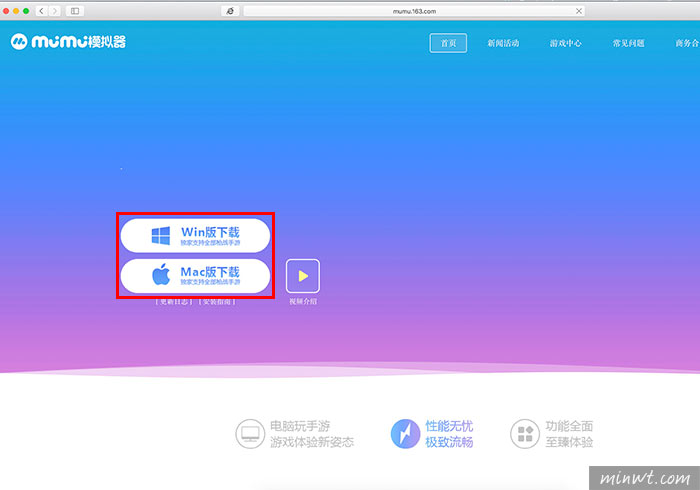The image size is (700, 490).
Task: Open the 安装指南 link
Action: tap(217, 302)
